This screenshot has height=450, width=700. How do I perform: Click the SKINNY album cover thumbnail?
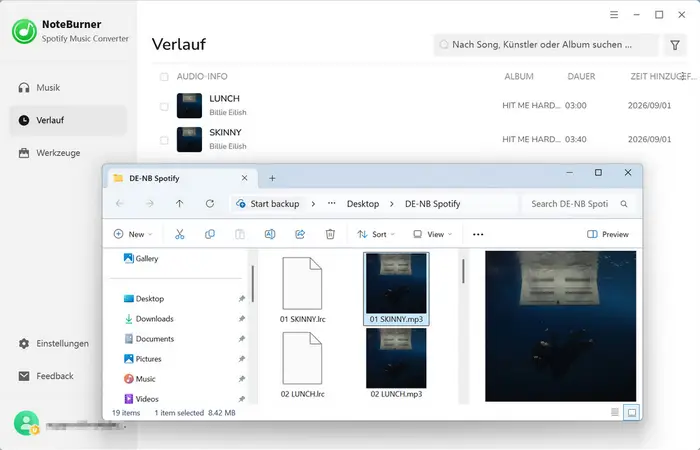(x=189, y=139)
